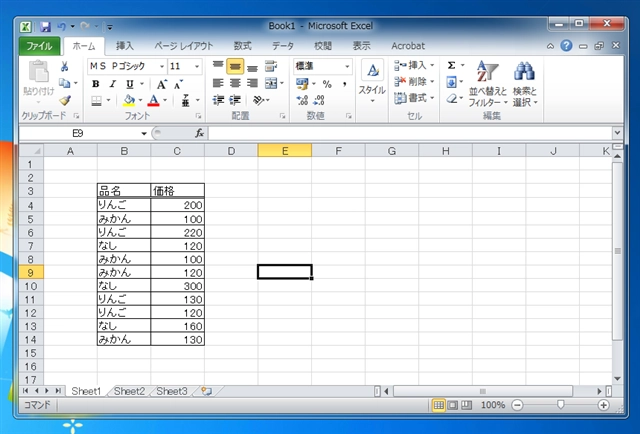Open the number format dropdown 標準

347,66
